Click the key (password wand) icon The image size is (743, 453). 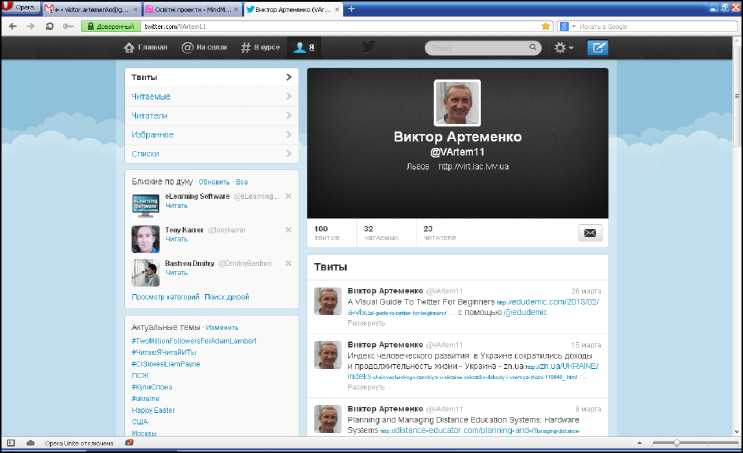pyautogui.click(x=68, y=27)
